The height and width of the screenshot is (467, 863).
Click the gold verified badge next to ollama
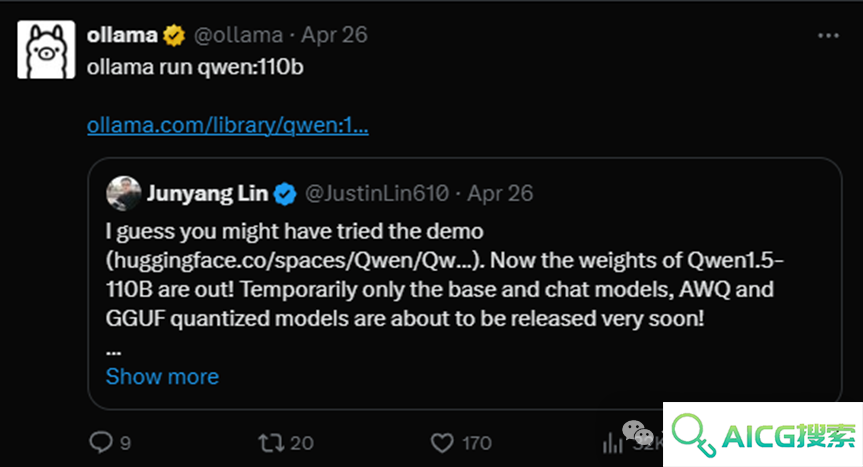[174, 36]
